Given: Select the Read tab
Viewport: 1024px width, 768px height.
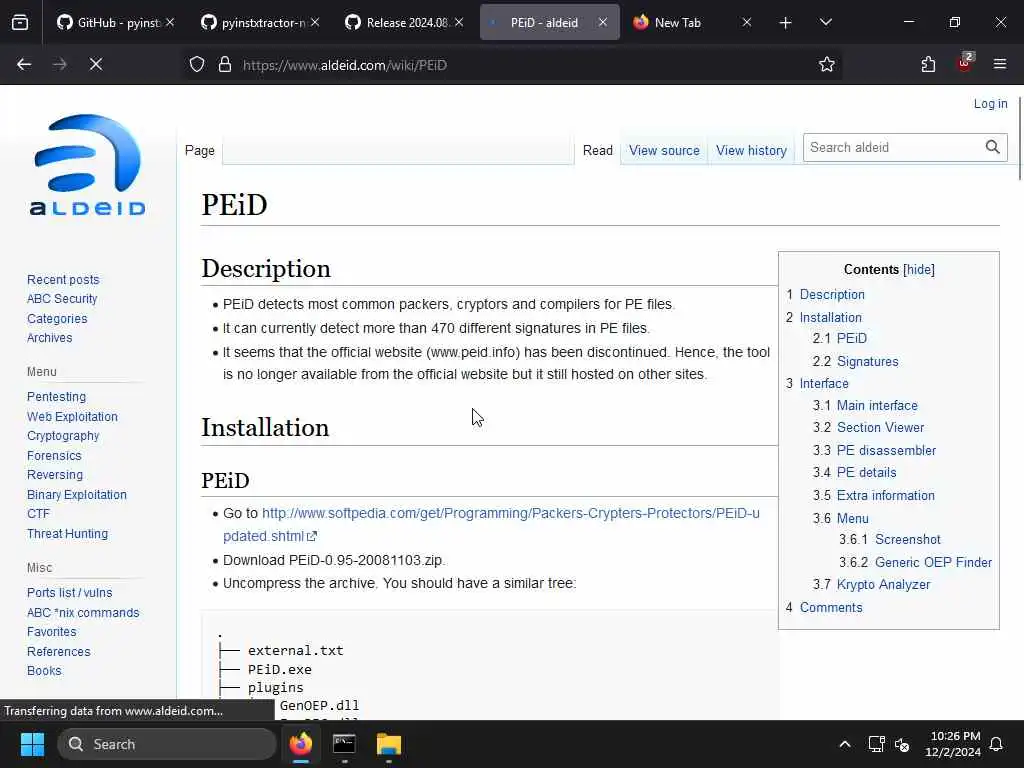Looking at the screenshot, I should click(598, 150).
